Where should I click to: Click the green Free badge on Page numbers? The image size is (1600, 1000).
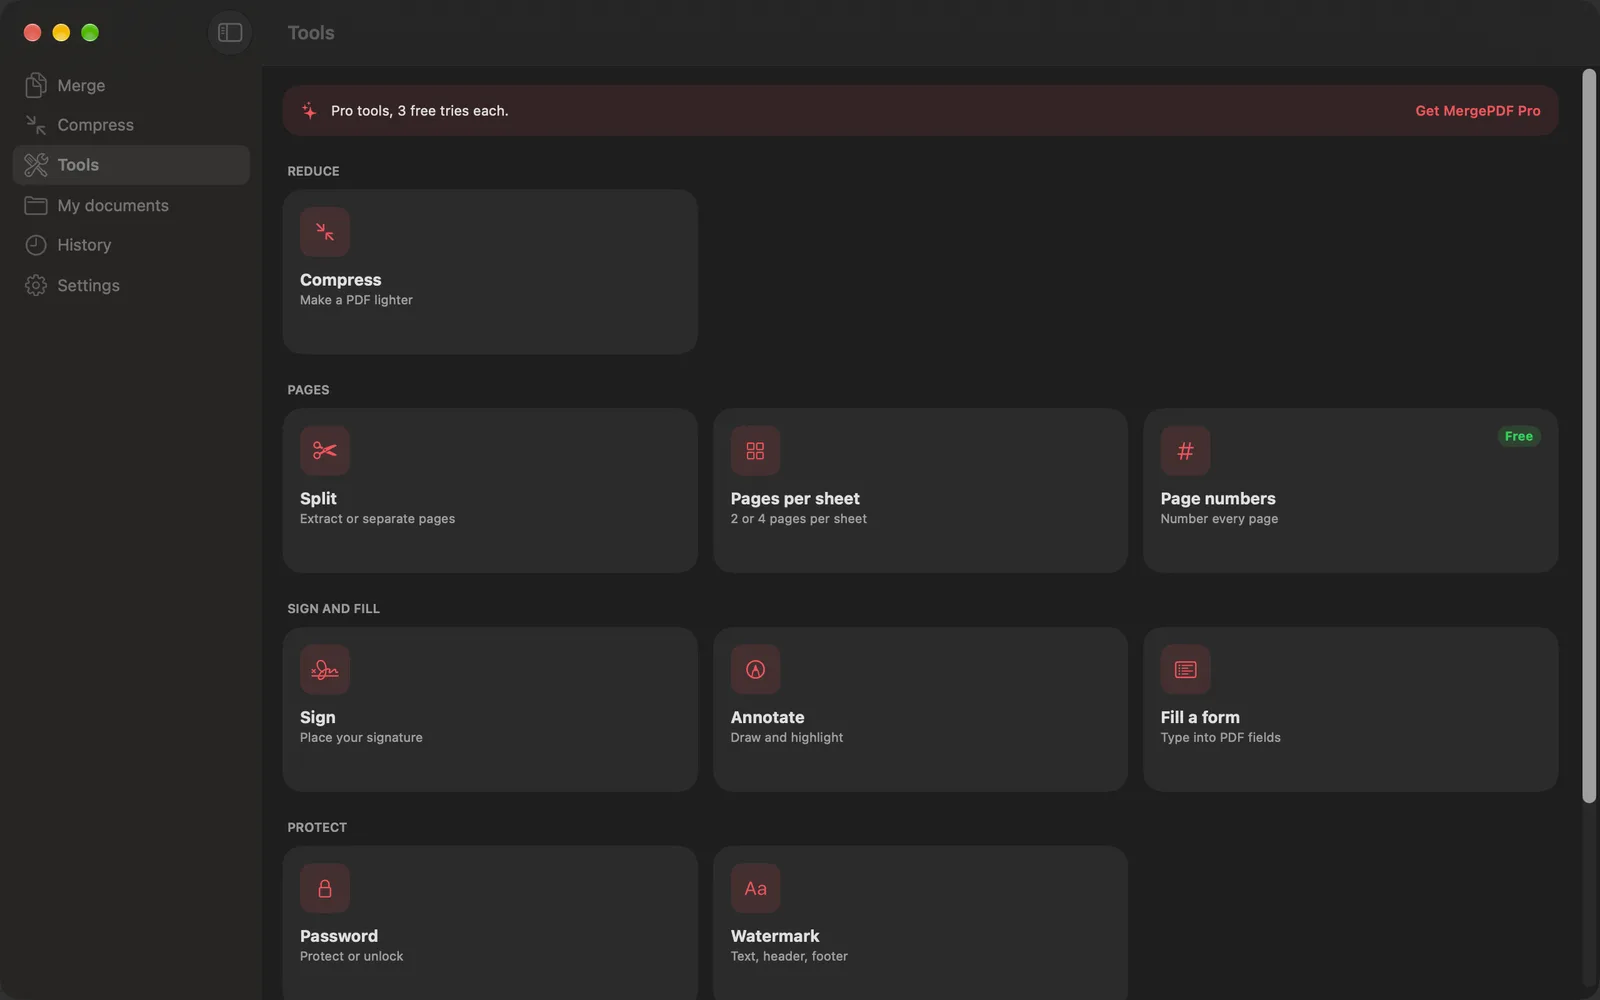pos(1518,436)
